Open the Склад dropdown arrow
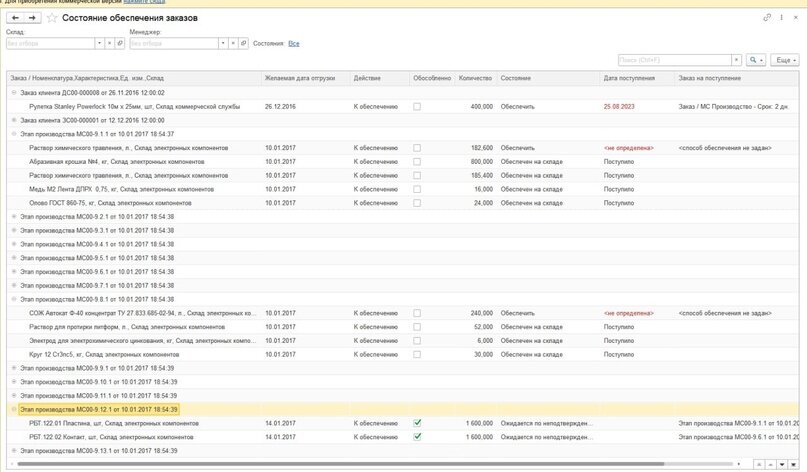The image size is (807, 472). 99,44
